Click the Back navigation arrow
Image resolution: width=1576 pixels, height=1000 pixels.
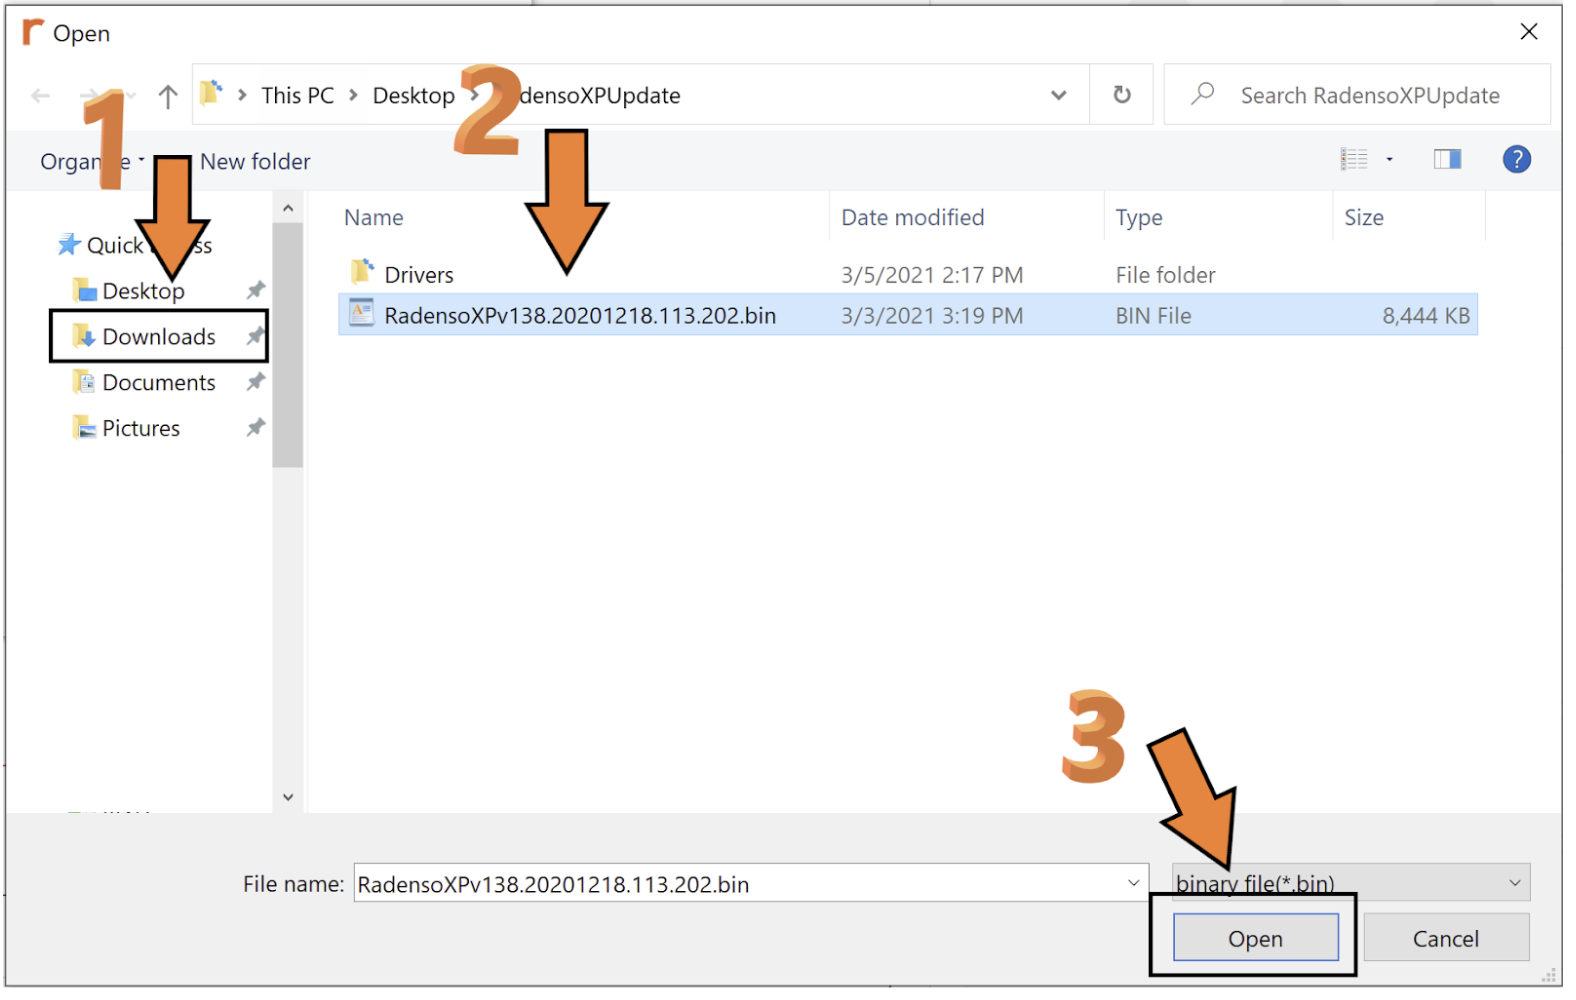[x=41, y=97]
